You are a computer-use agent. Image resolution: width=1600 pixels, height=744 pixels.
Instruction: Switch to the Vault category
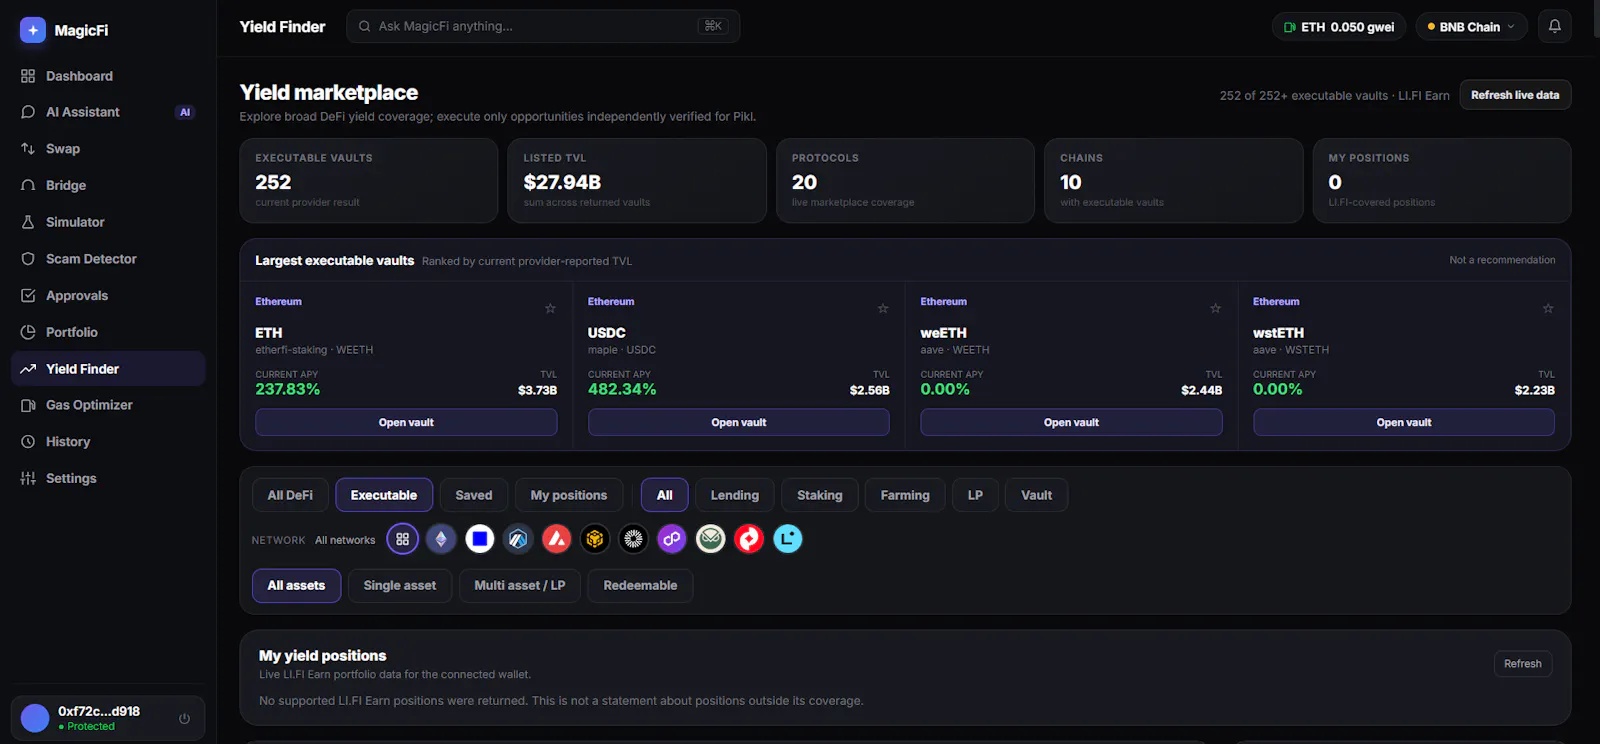(1037, 495)
